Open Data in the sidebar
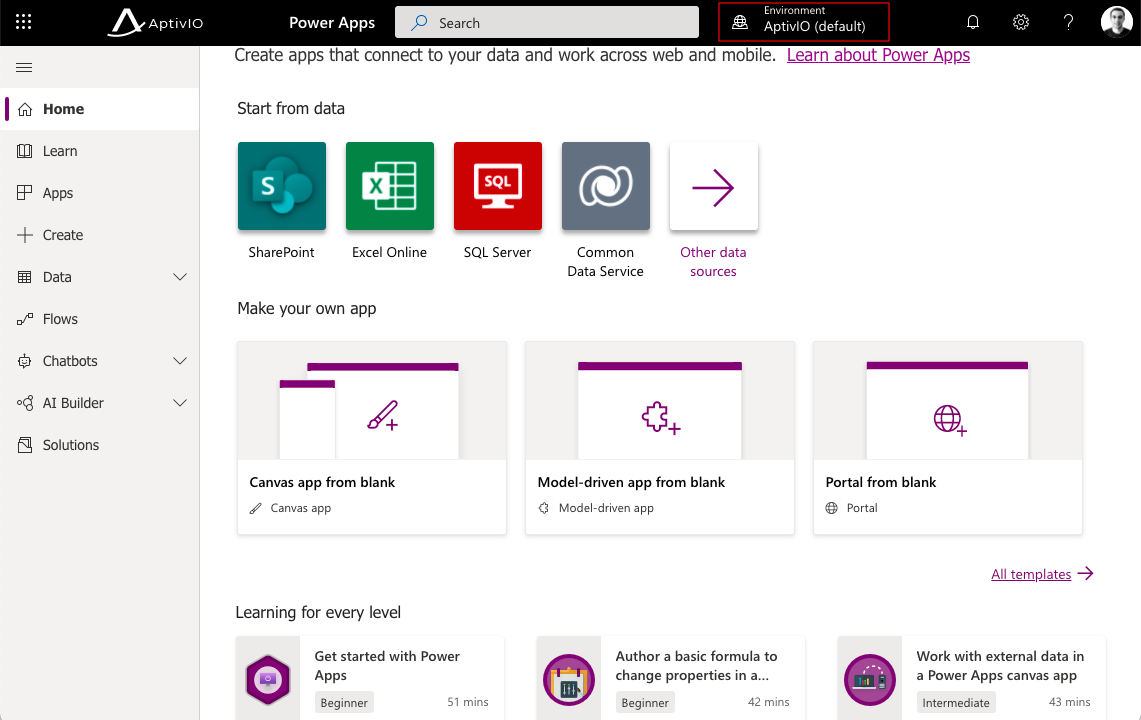 pos(100,277)
